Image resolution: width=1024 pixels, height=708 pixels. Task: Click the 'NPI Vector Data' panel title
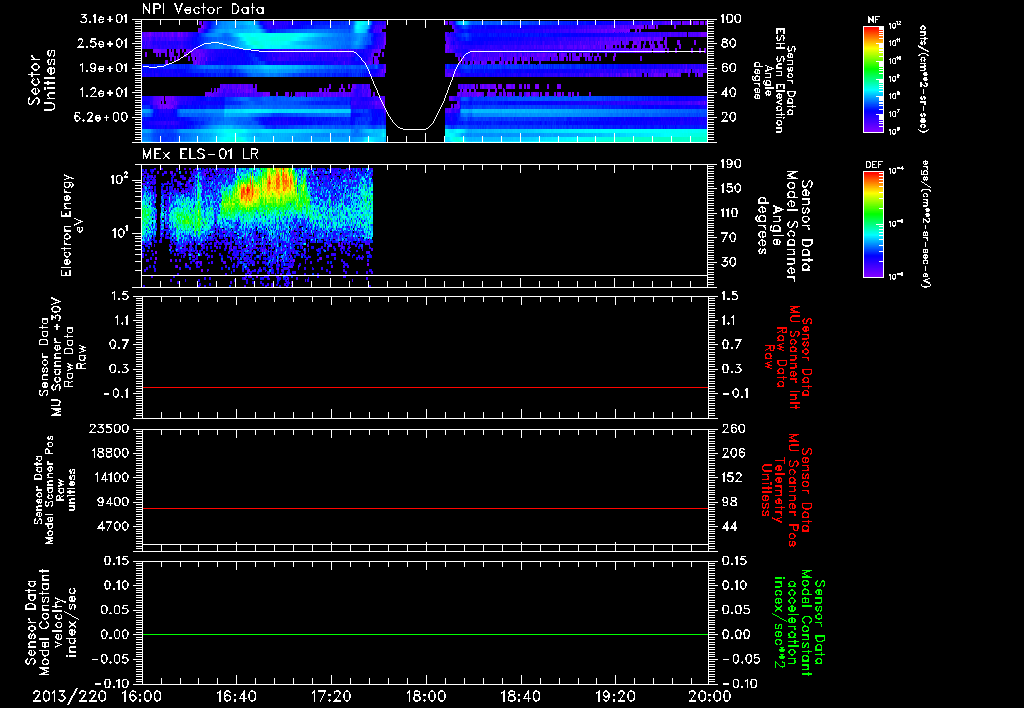203,9
